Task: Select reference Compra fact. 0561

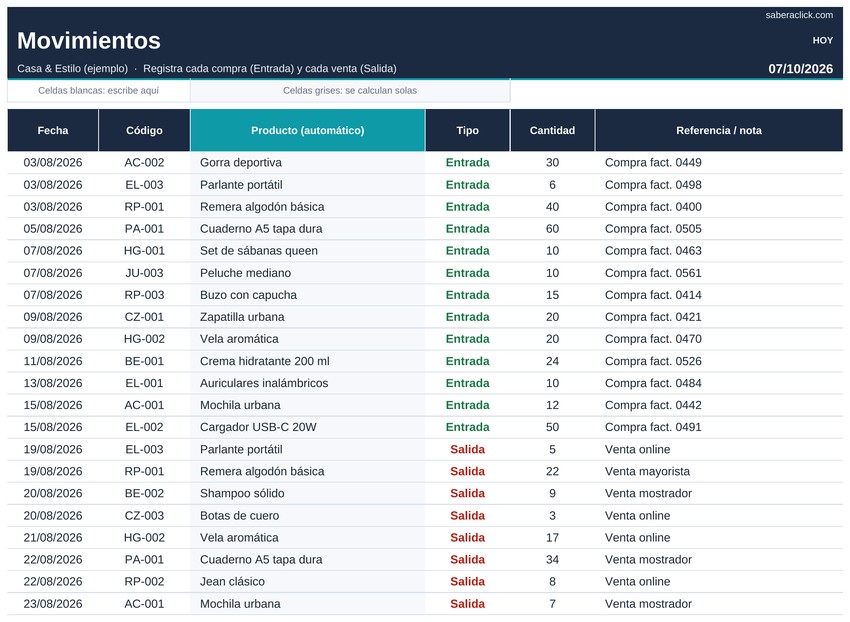Action: (719, 273)
